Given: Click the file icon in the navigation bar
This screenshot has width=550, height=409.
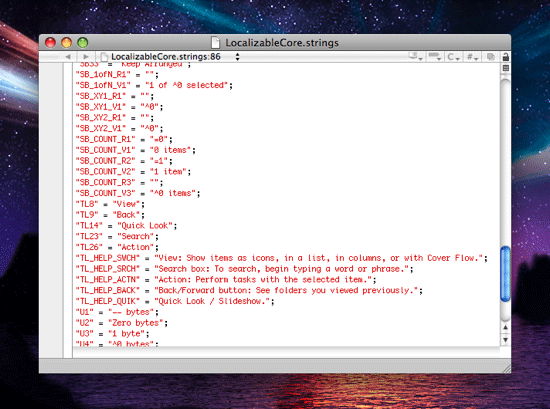Looking at the screenshot, I should click(x=103, y=56).
